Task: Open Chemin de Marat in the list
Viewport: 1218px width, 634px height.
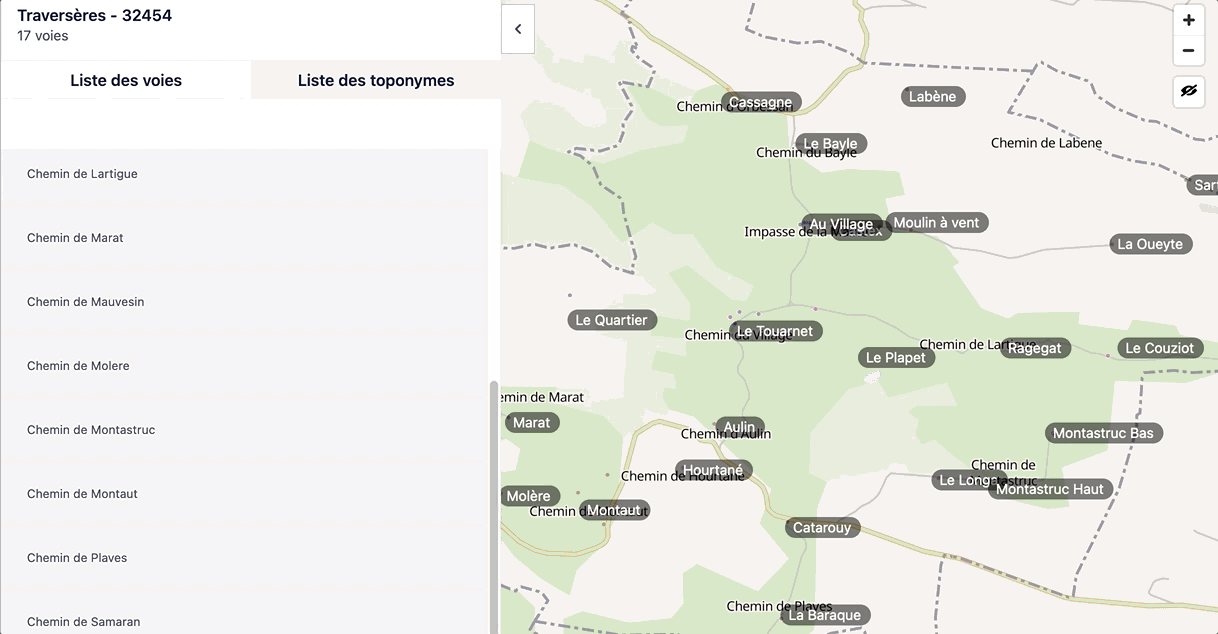Action: (75, 238)
